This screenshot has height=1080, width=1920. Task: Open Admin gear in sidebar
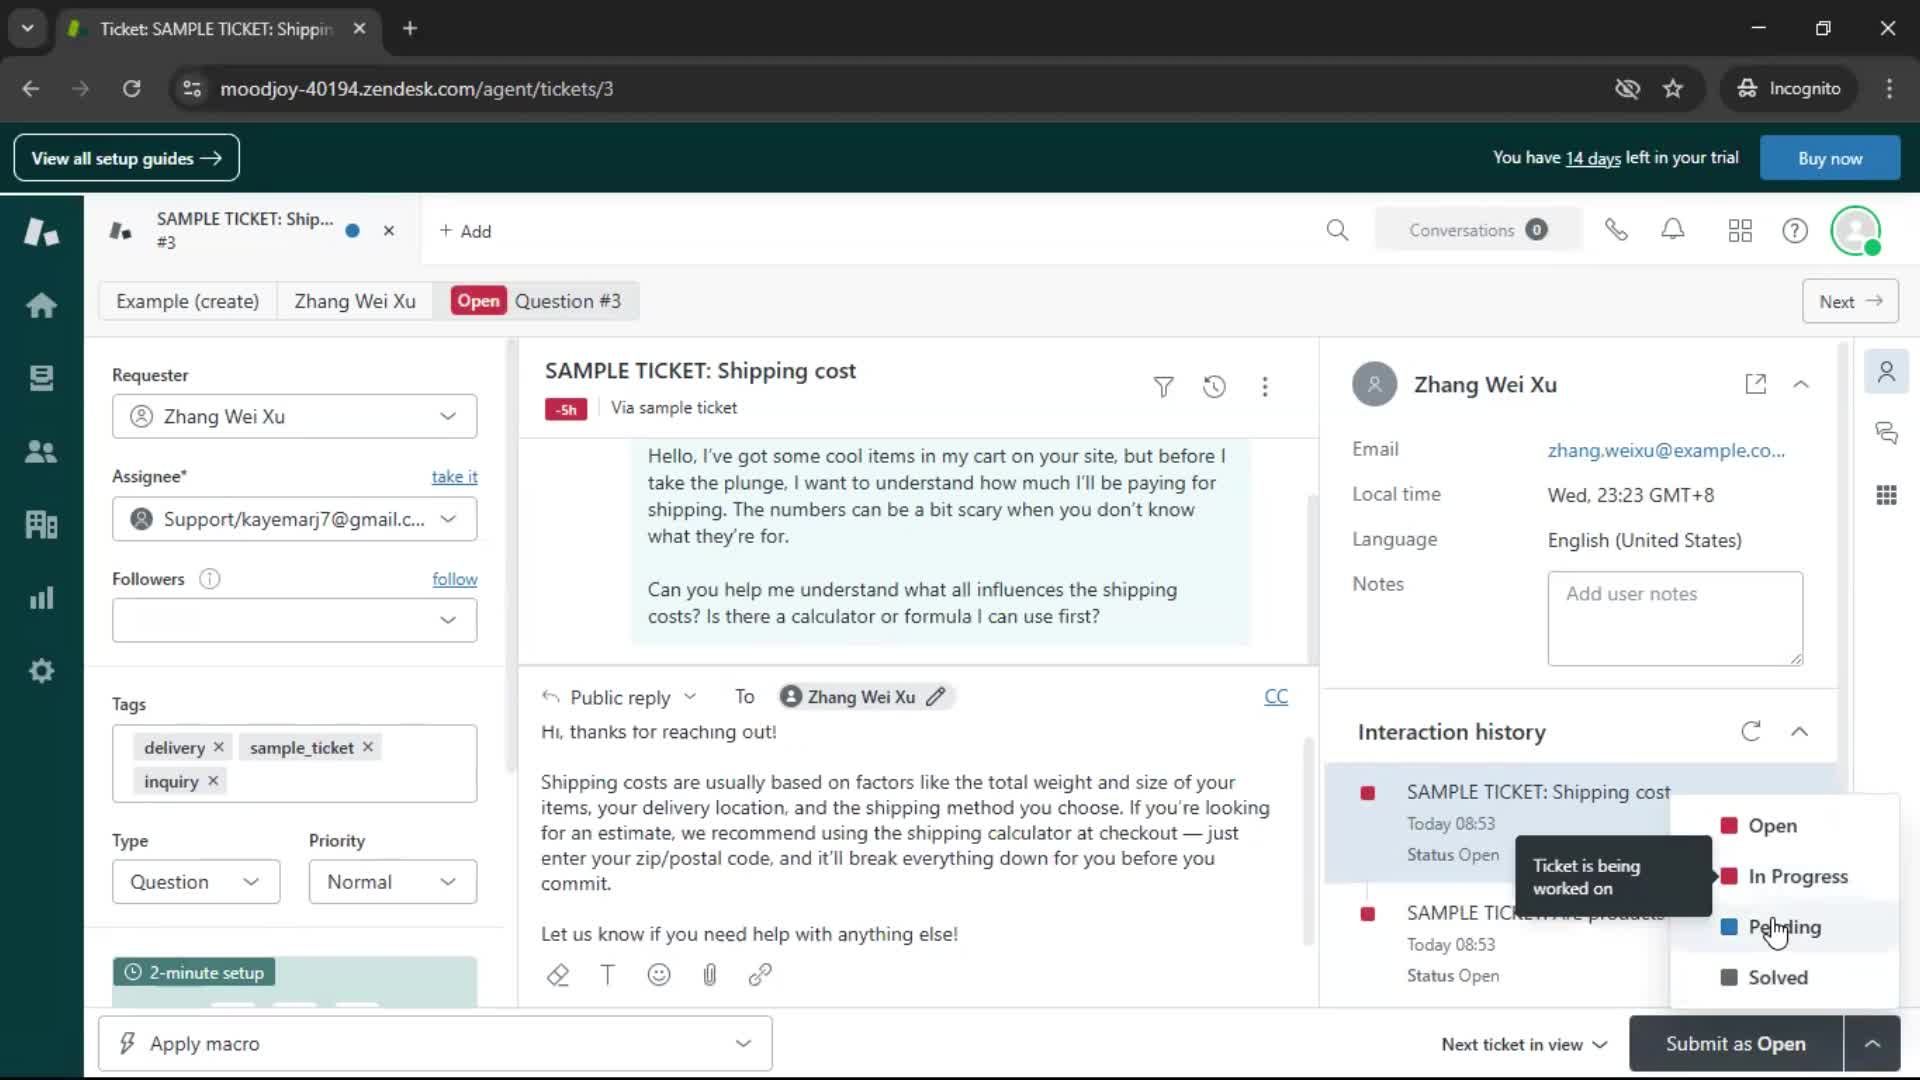click(x=41, y=671)
